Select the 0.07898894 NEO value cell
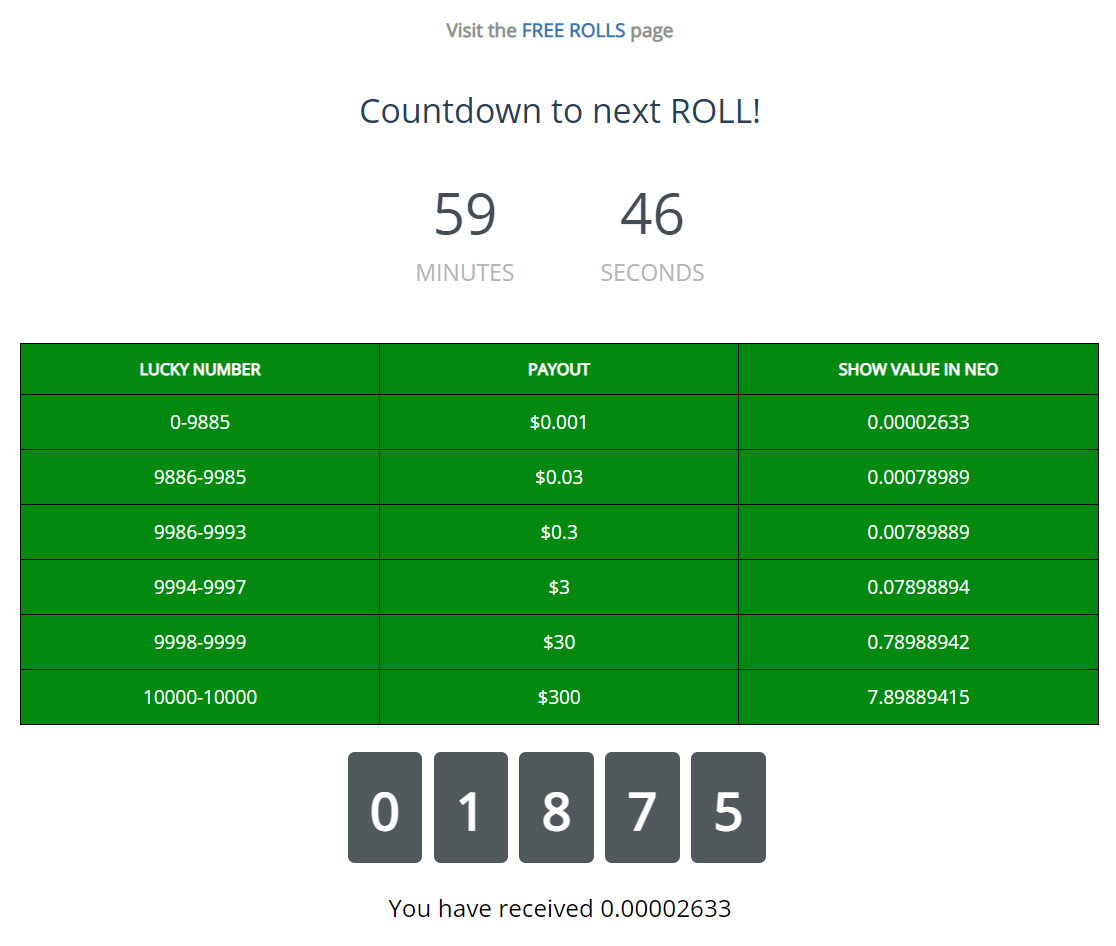 pyautogui.click(x=918, y=587)
